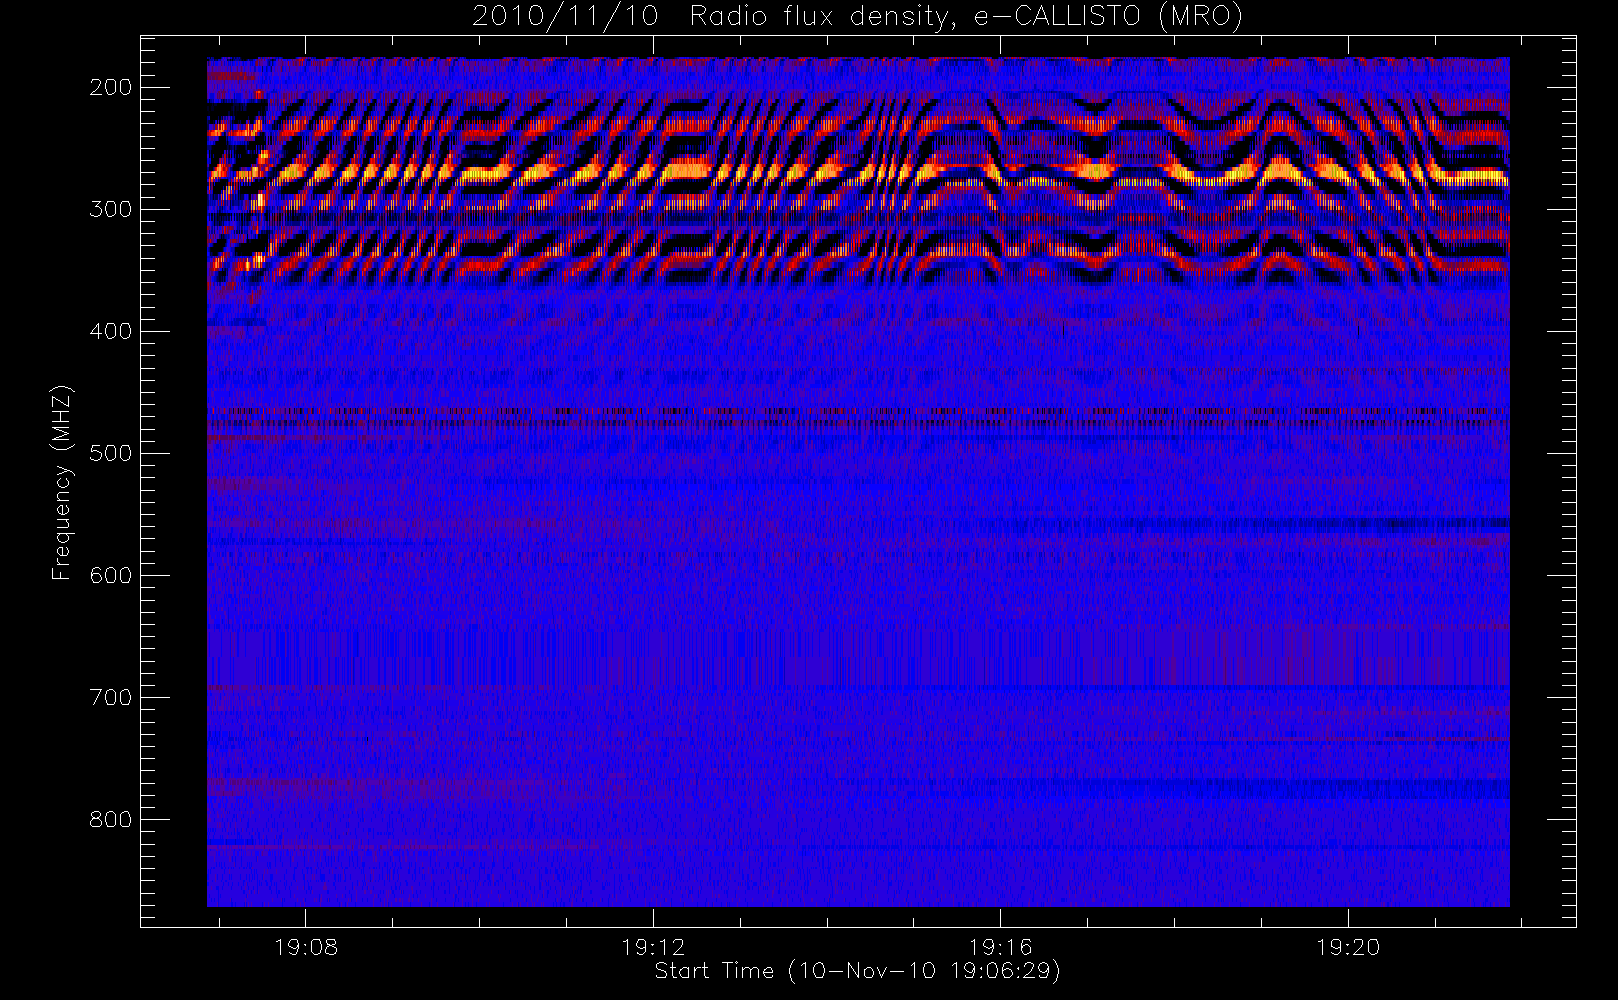Click the 200 frequency tick label
Image resolution: width=1618 pixels, height=1000 pixels.
pyautogui.click(x=111, y=87)
